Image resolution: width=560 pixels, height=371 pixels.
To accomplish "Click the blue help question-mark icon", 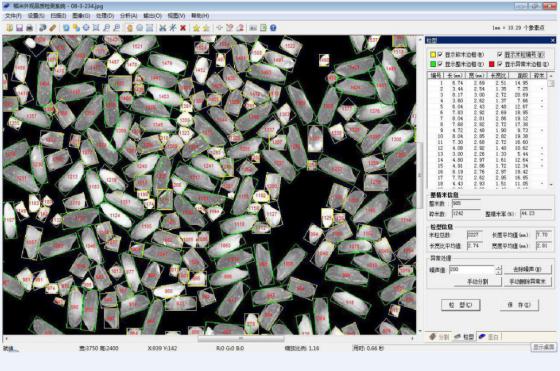I will coord(273,28).
